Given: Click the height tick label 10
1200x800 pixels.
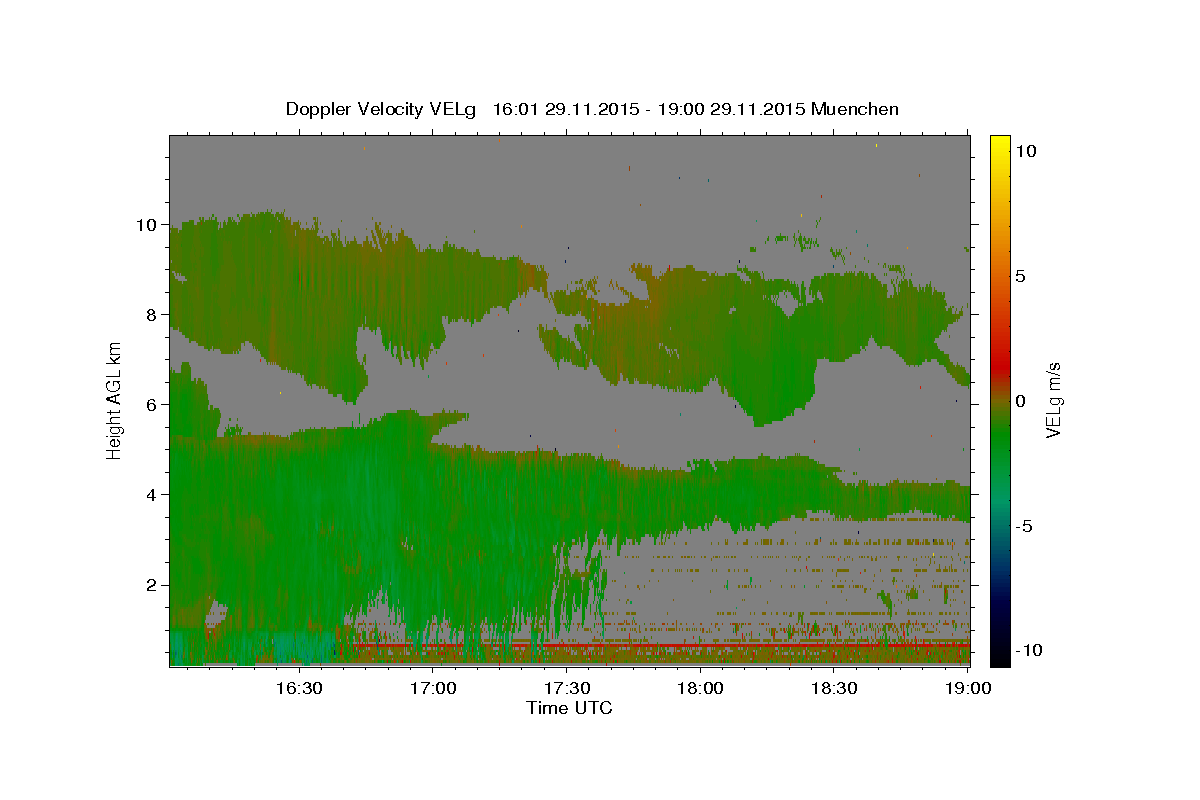Looking at the screenshot, I should click(147, 225).
